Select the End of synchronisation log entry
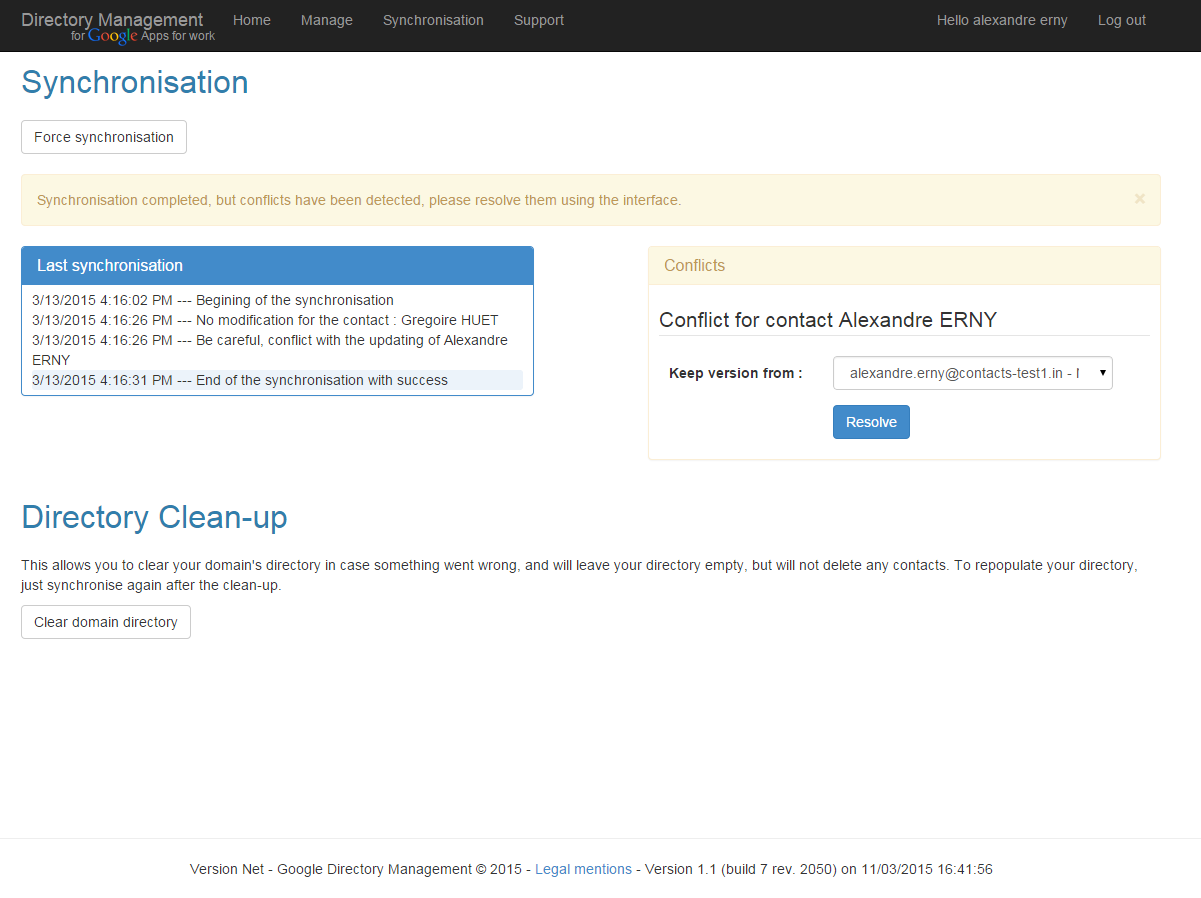This screenshot has width=1201, height=898. [240, 380]
